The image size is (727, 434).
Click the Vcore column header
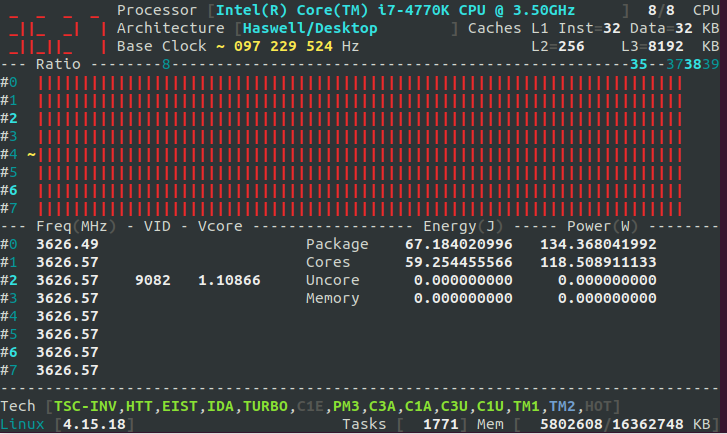[220, 226]
